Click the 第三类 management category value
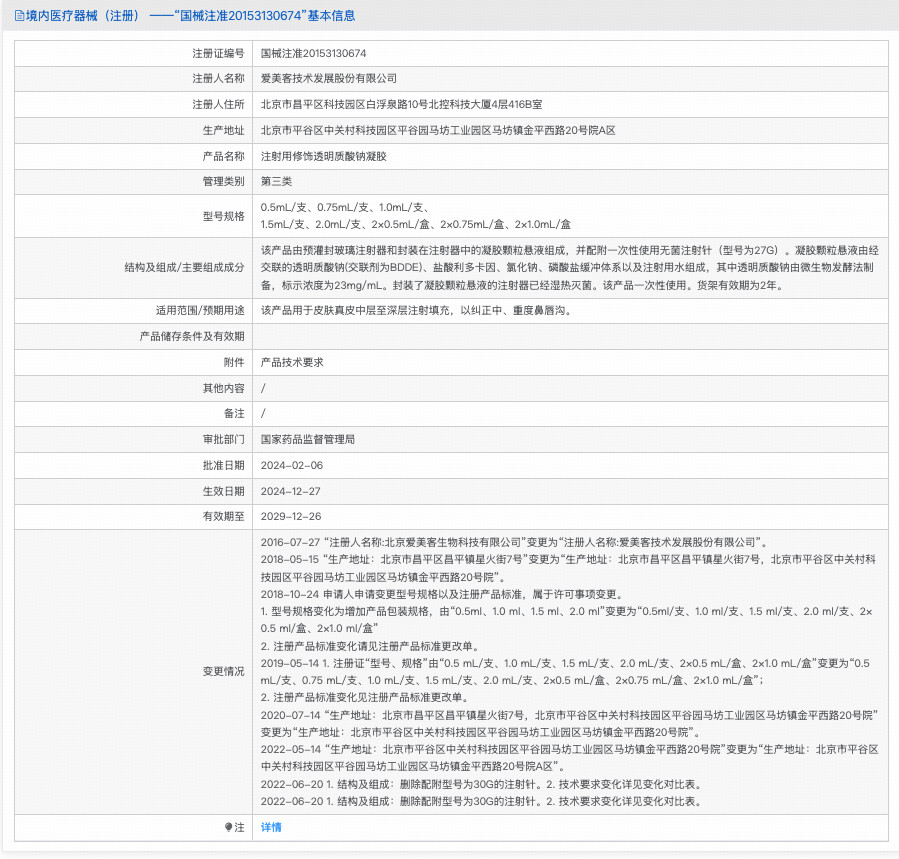 click(276, 182)
